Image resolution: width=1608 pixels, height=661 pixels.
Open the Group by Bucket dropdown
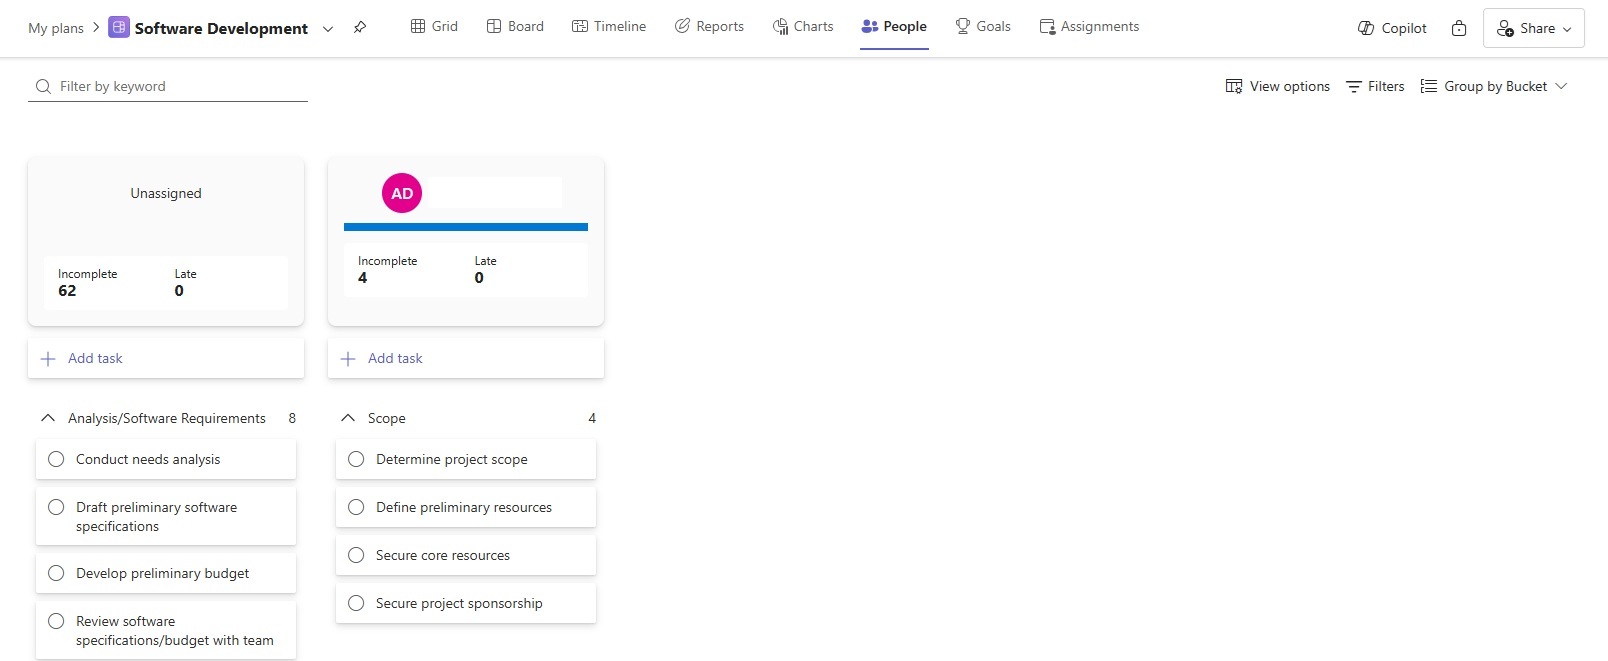point(1494,86)
